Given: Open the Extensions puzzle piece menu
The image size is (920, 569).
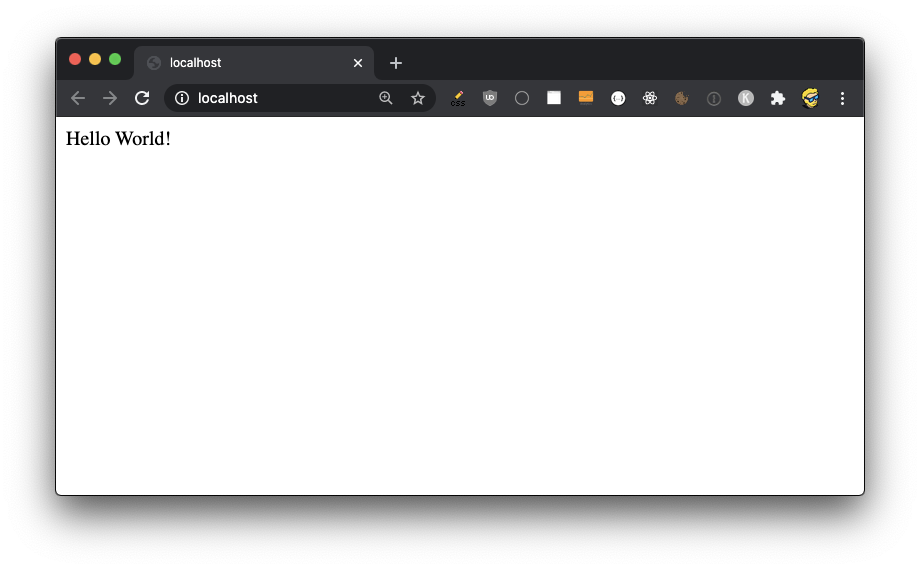Looking at the screenshot, I should pyautogui.click(x=778, y=98).
